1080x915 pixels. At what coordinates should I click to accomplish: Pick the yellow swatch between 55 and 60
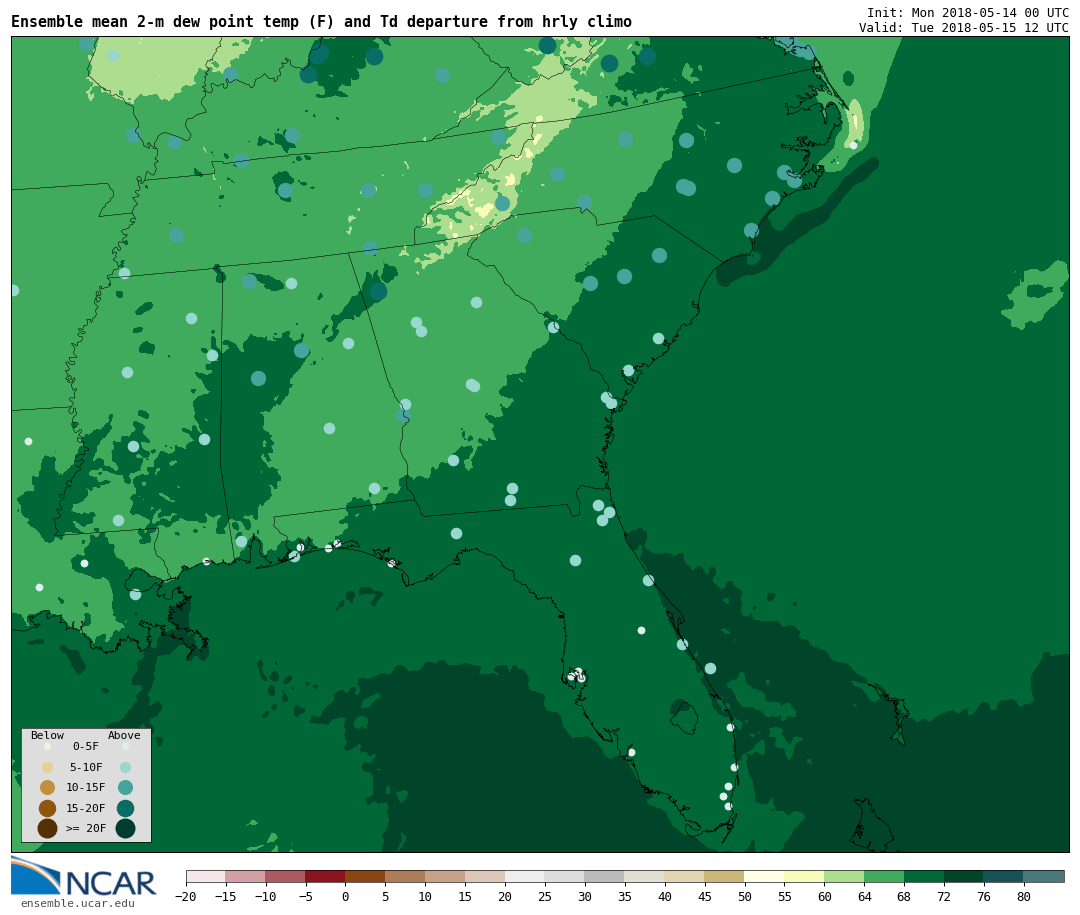click(x=804, y=876)
